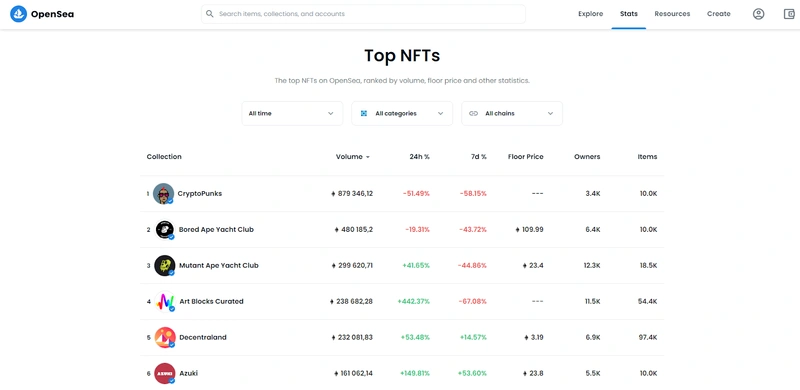Open the Create menu item
800x390 pixels.
click(718, 14)
